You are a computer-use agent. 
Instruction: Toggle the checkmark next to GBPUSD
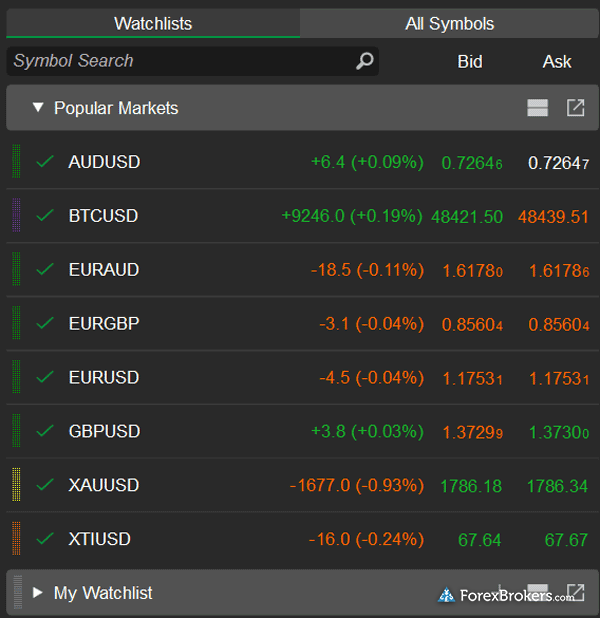45,431
